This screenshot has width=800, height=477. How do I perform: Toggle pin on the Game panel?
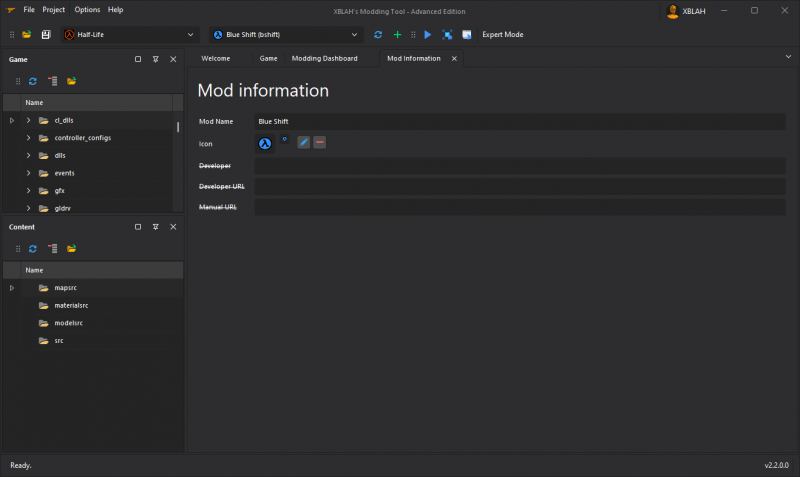(156, 59)
